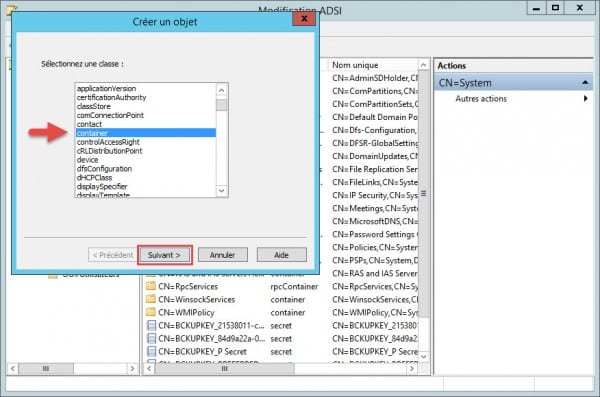Click CN=AdminSDHolder unique name
This screenshot has width=600, height=397.
coord(375,78)
